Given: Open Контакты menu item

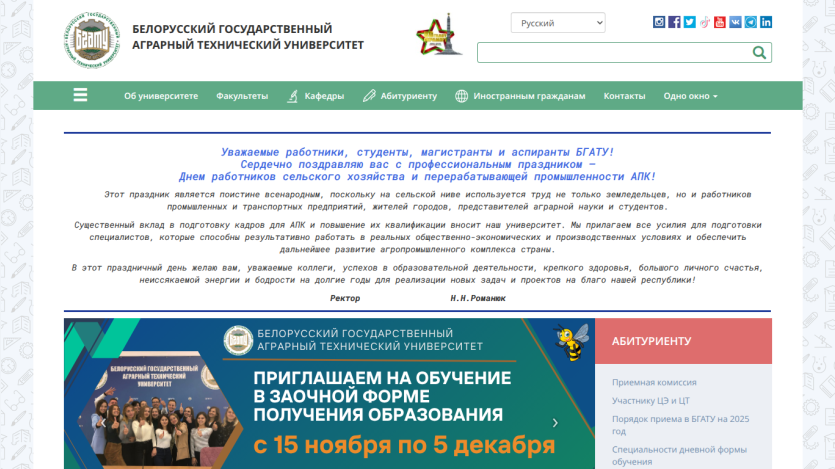Looking at the screenshot, I should (624, 96).
